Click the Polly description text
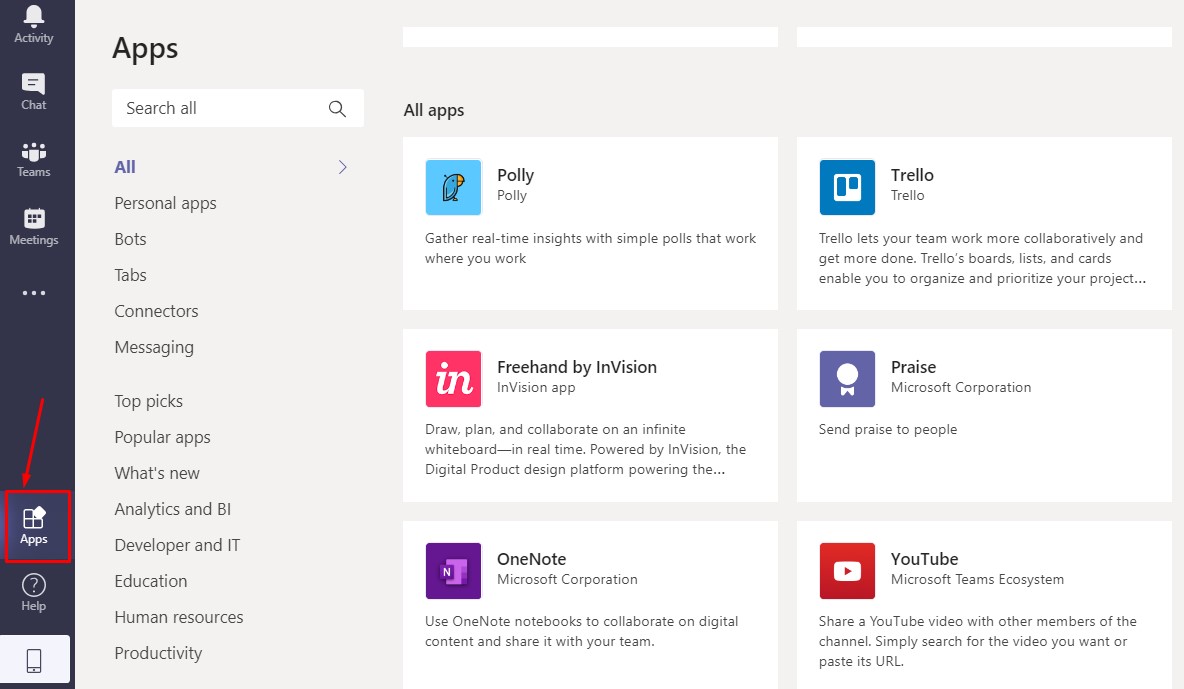 590,249
